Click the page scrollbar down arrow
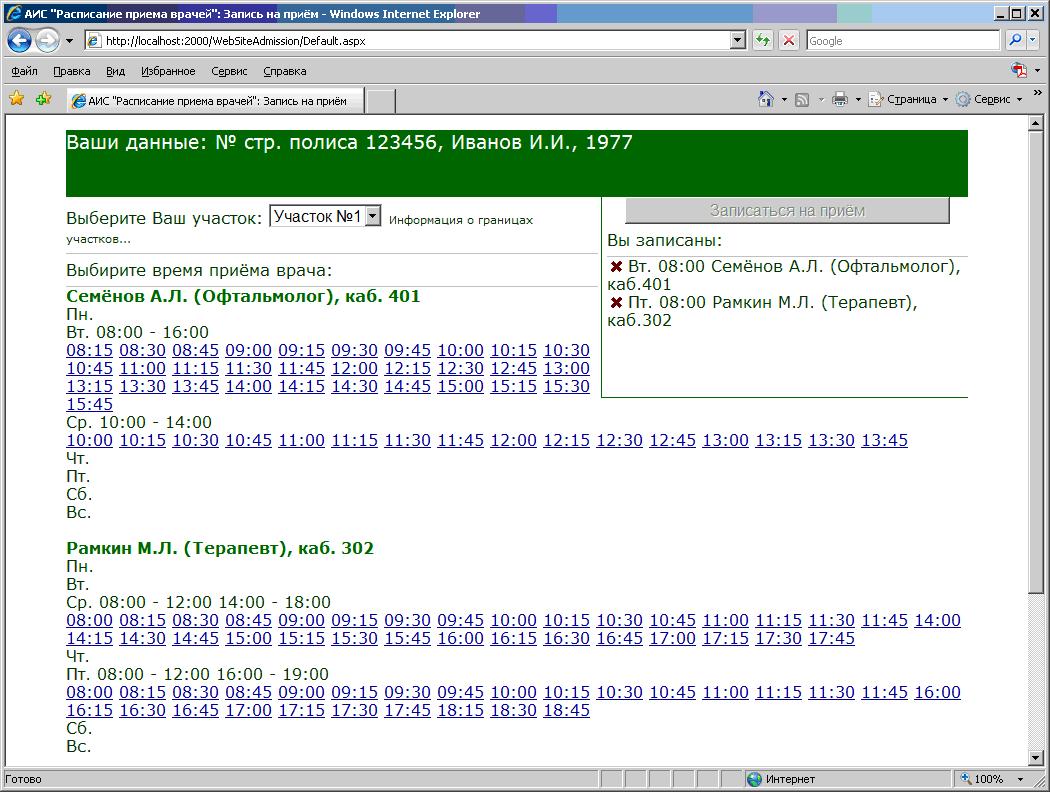The height and width of the screenshot is (792, 1050). [x=1036, y=758]
